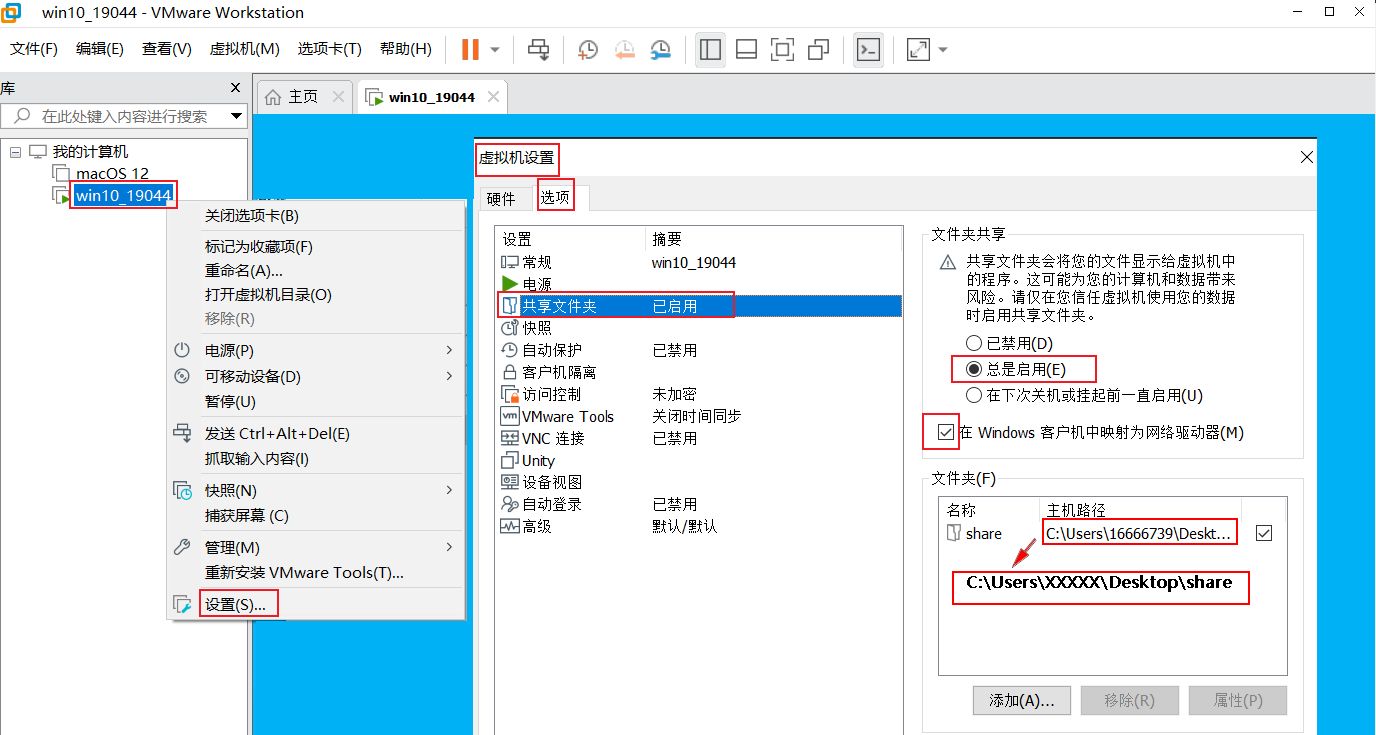Toggle the share folder enabled checkbox
The width and height of the screenshot is (1376, 735).
pos(1264,533)
